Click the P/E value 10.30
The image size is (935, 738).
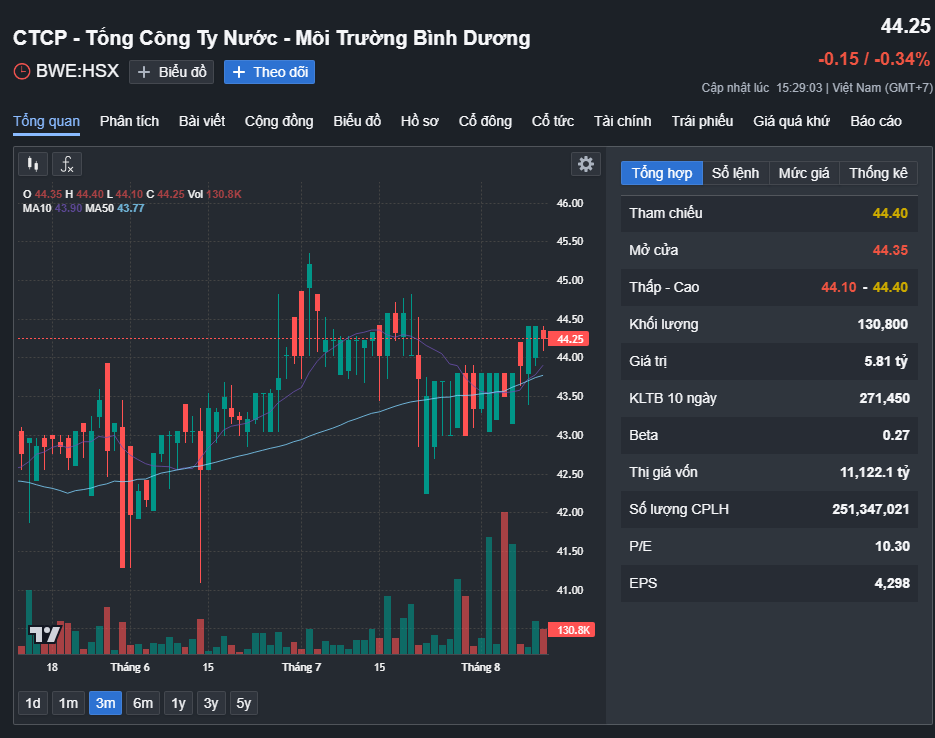point(892,546)
